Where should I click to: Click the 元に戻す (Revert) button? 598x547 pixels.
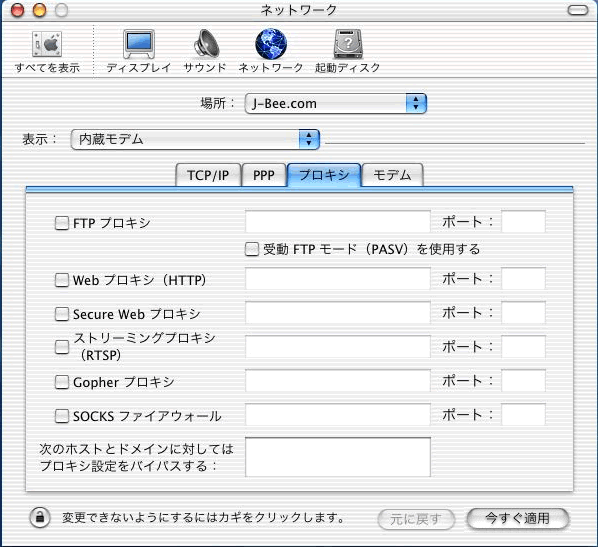(x=416, y=519)
